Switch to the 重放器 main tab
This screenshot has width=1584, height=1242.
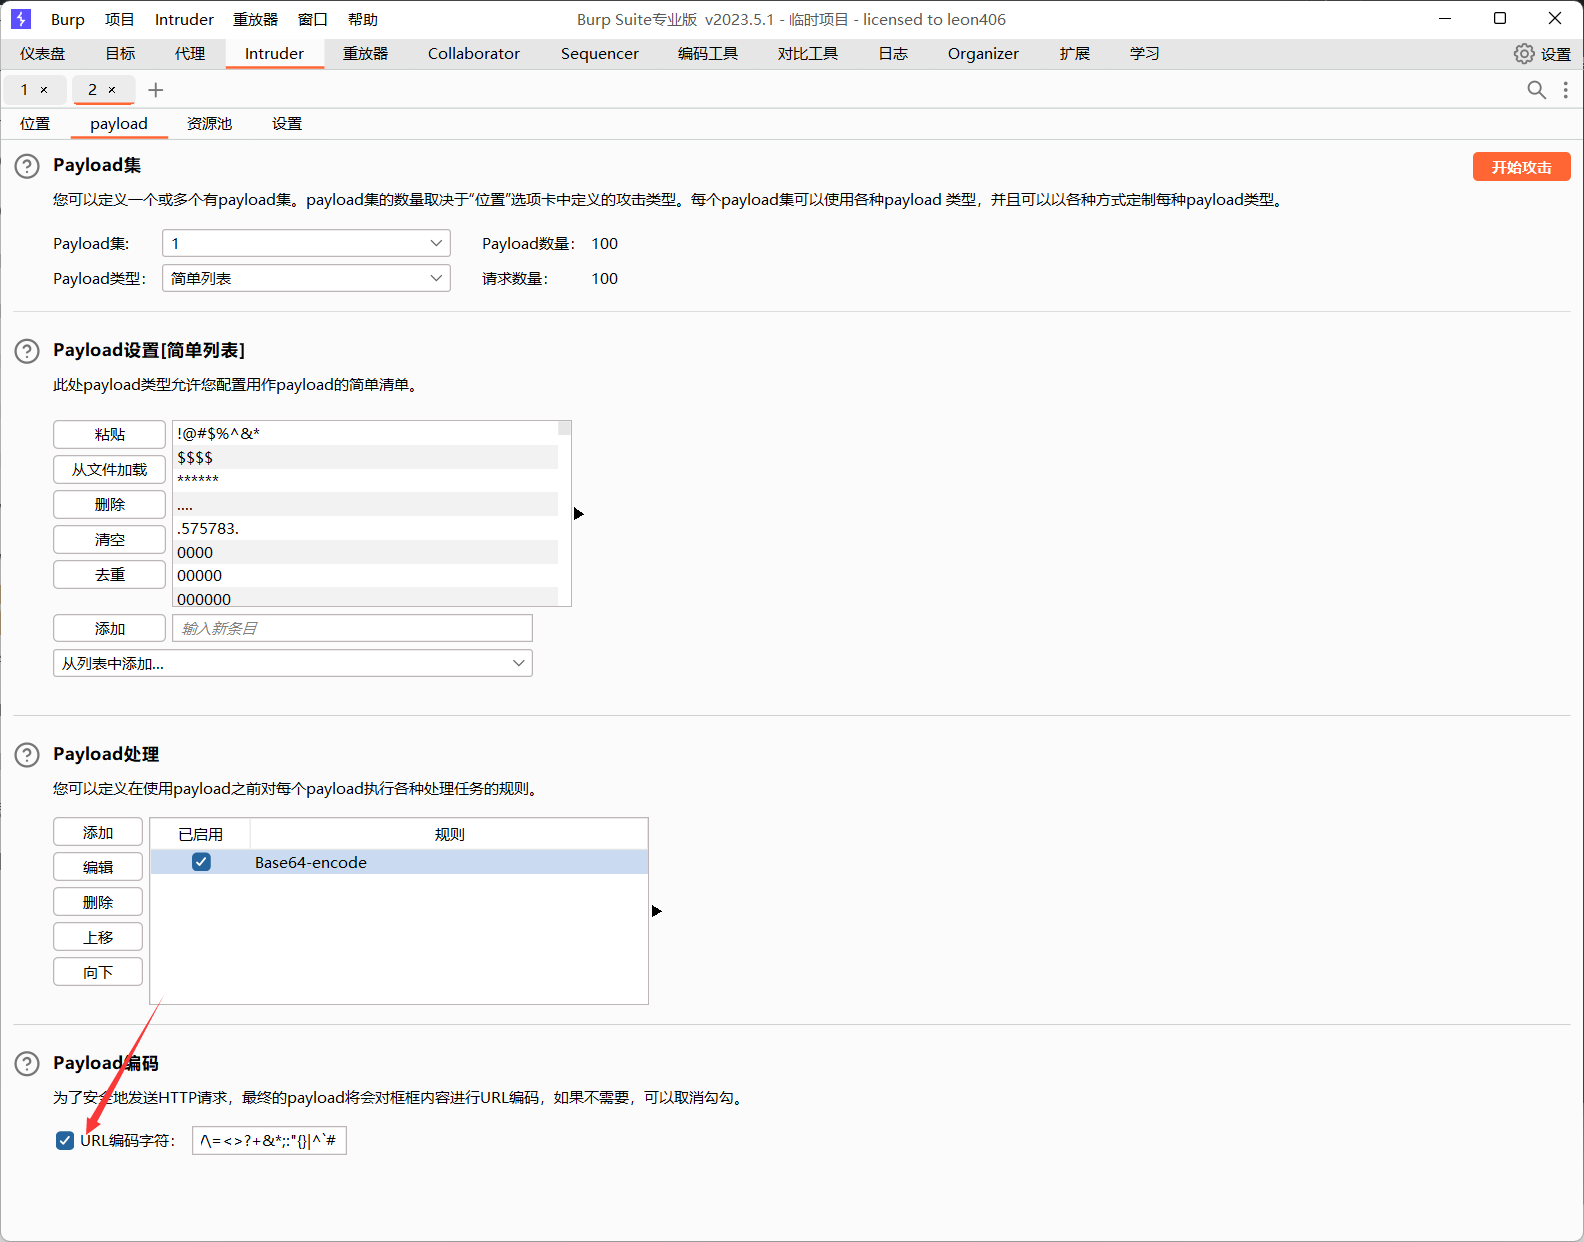pyautogui.click(x=365, y=54)
